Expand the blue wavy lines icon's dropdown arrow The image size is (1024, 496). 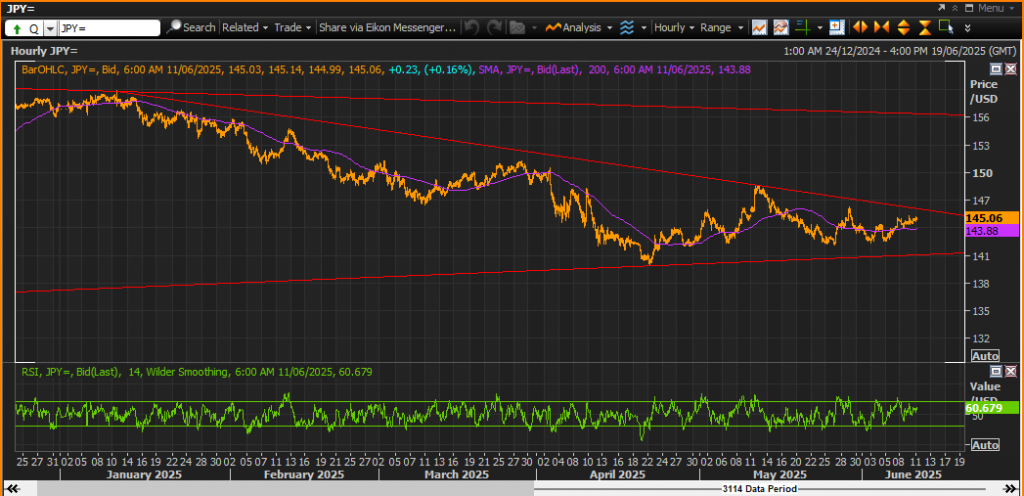pos(644,28)
